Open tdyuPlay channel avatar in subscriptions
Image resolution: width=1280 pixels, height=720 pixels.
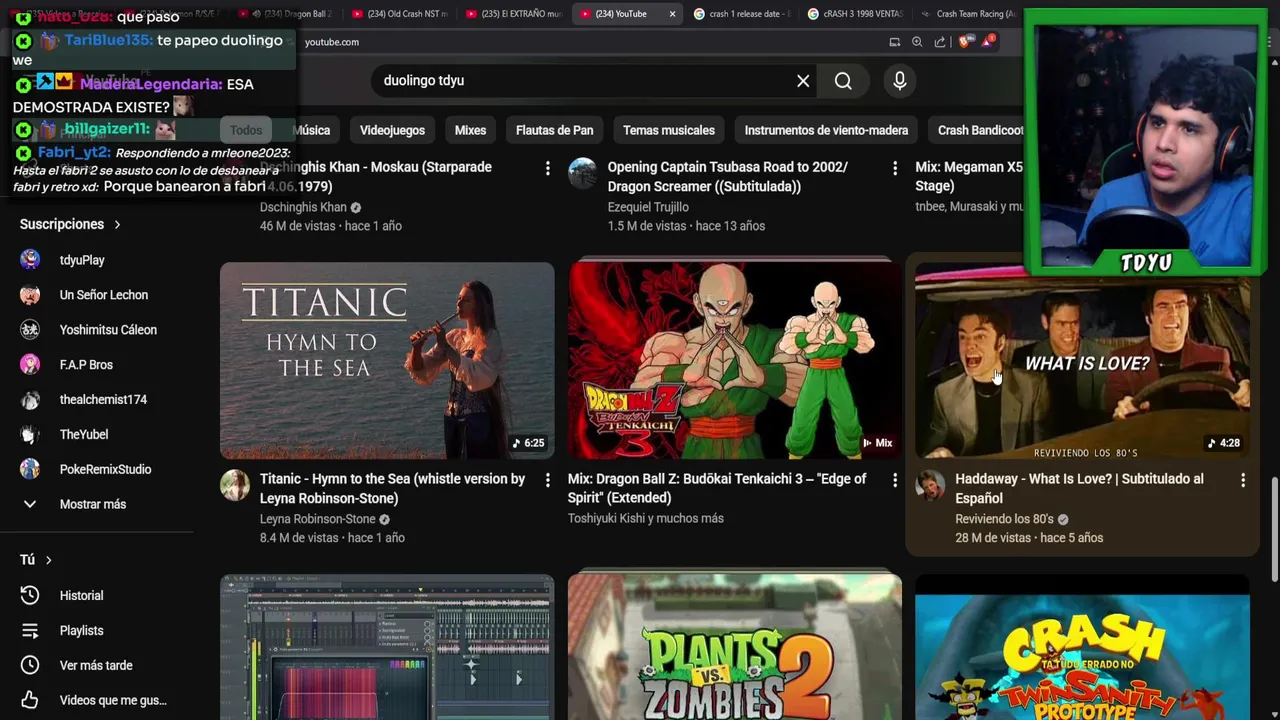pyautogui.click(x=30, y=260)
